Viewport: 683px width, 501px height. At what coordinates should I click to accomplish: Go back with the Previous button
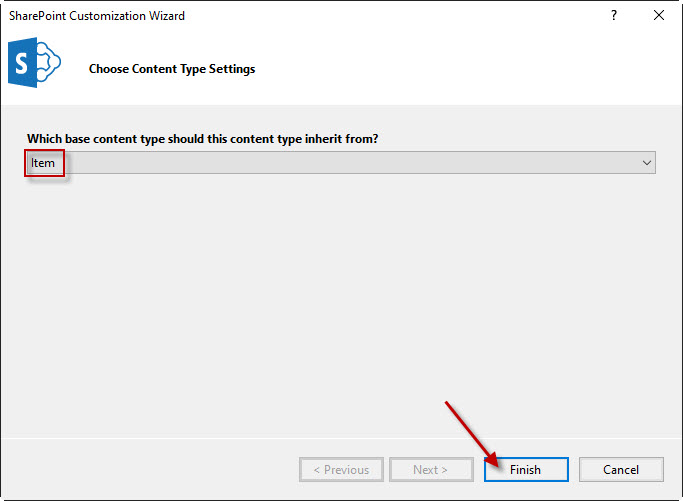[x=342, y=470]
